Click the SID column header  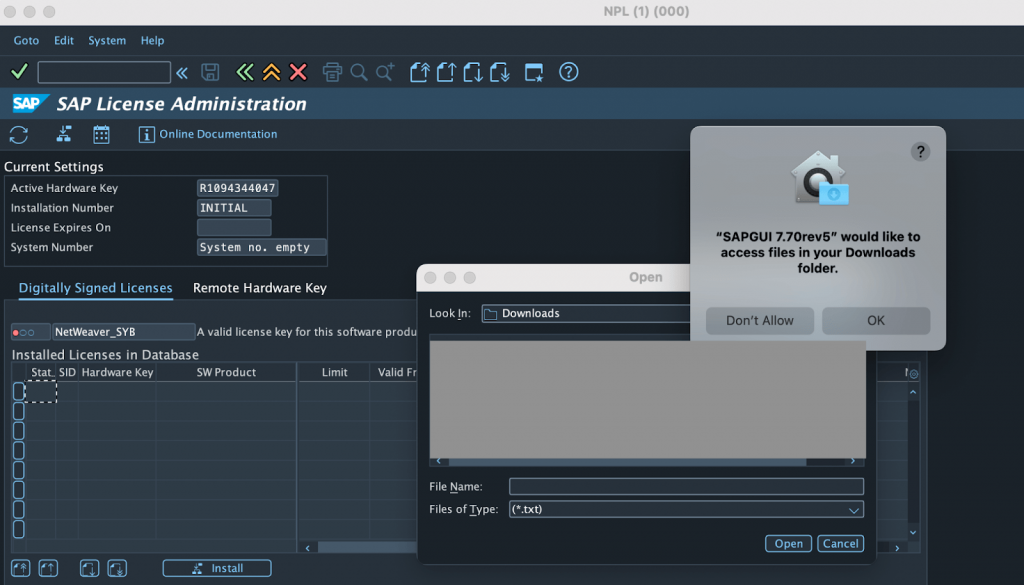click(67, 372)
